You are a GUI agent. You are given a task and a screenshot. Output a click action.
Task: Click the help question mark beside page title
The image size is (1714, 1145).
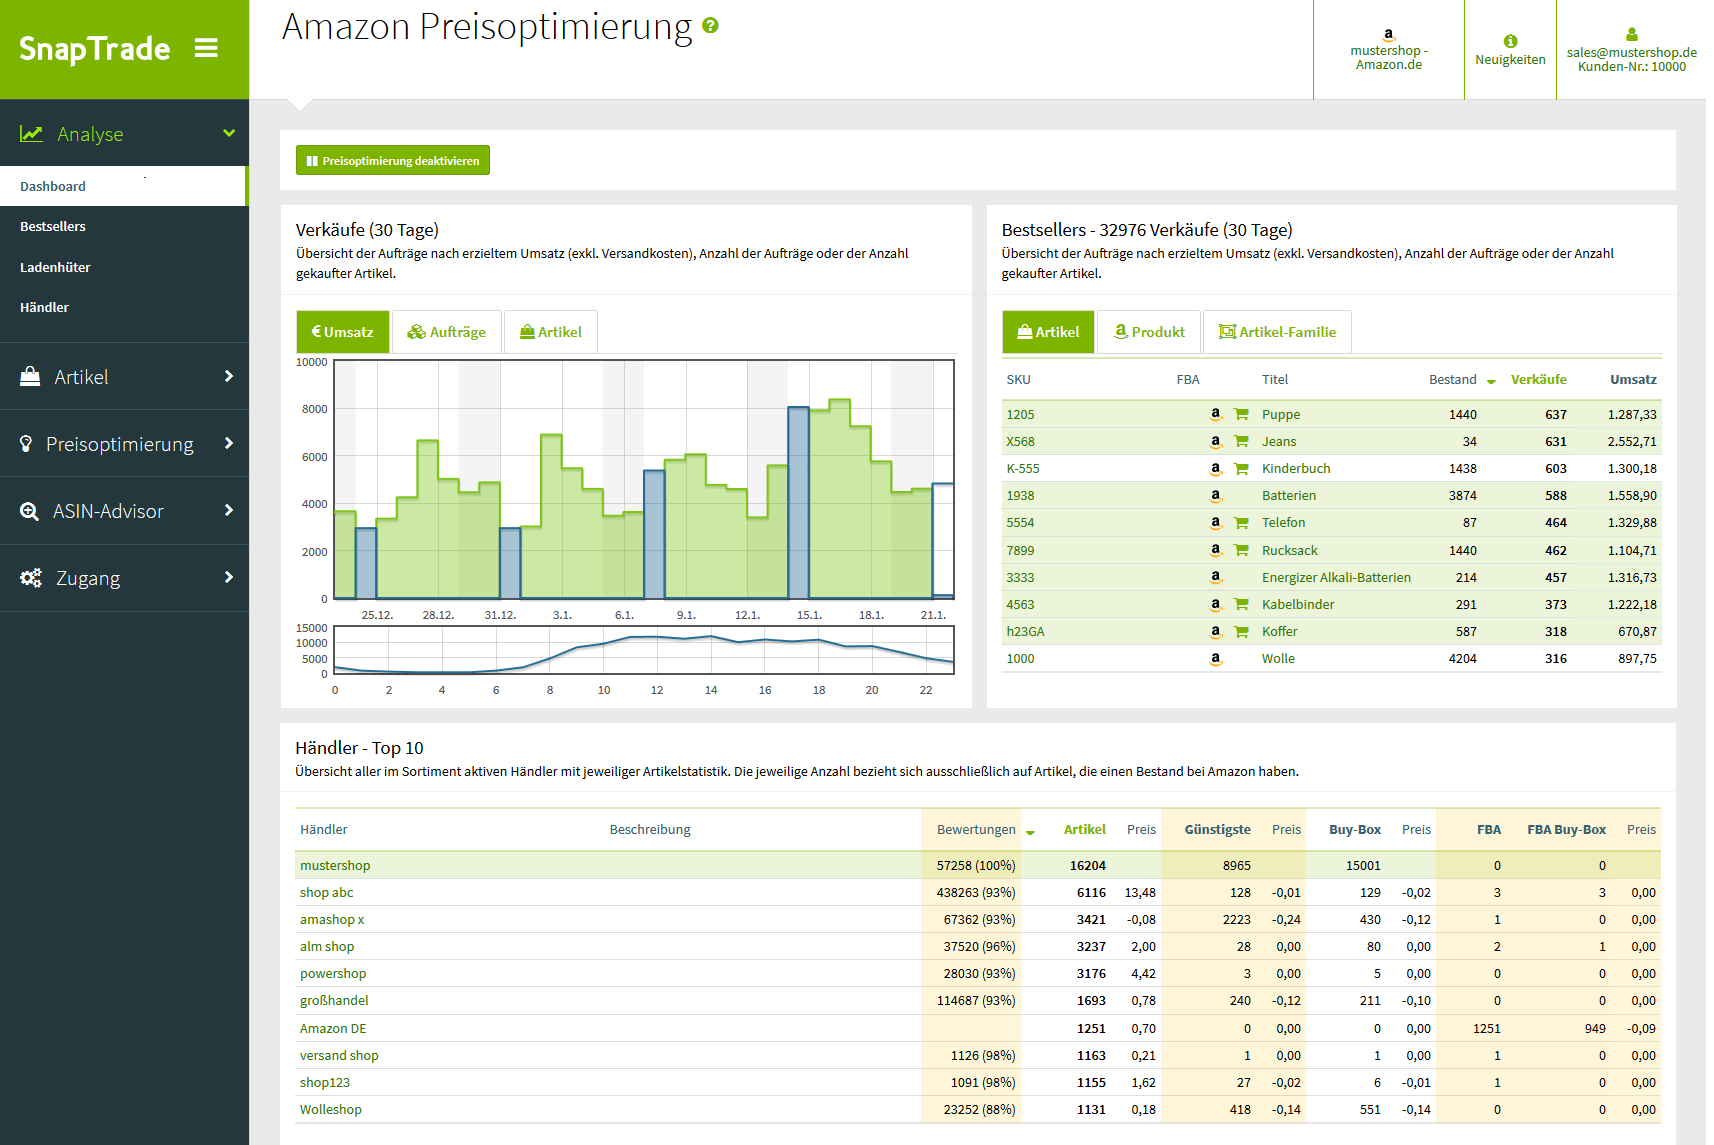point(710,26)
